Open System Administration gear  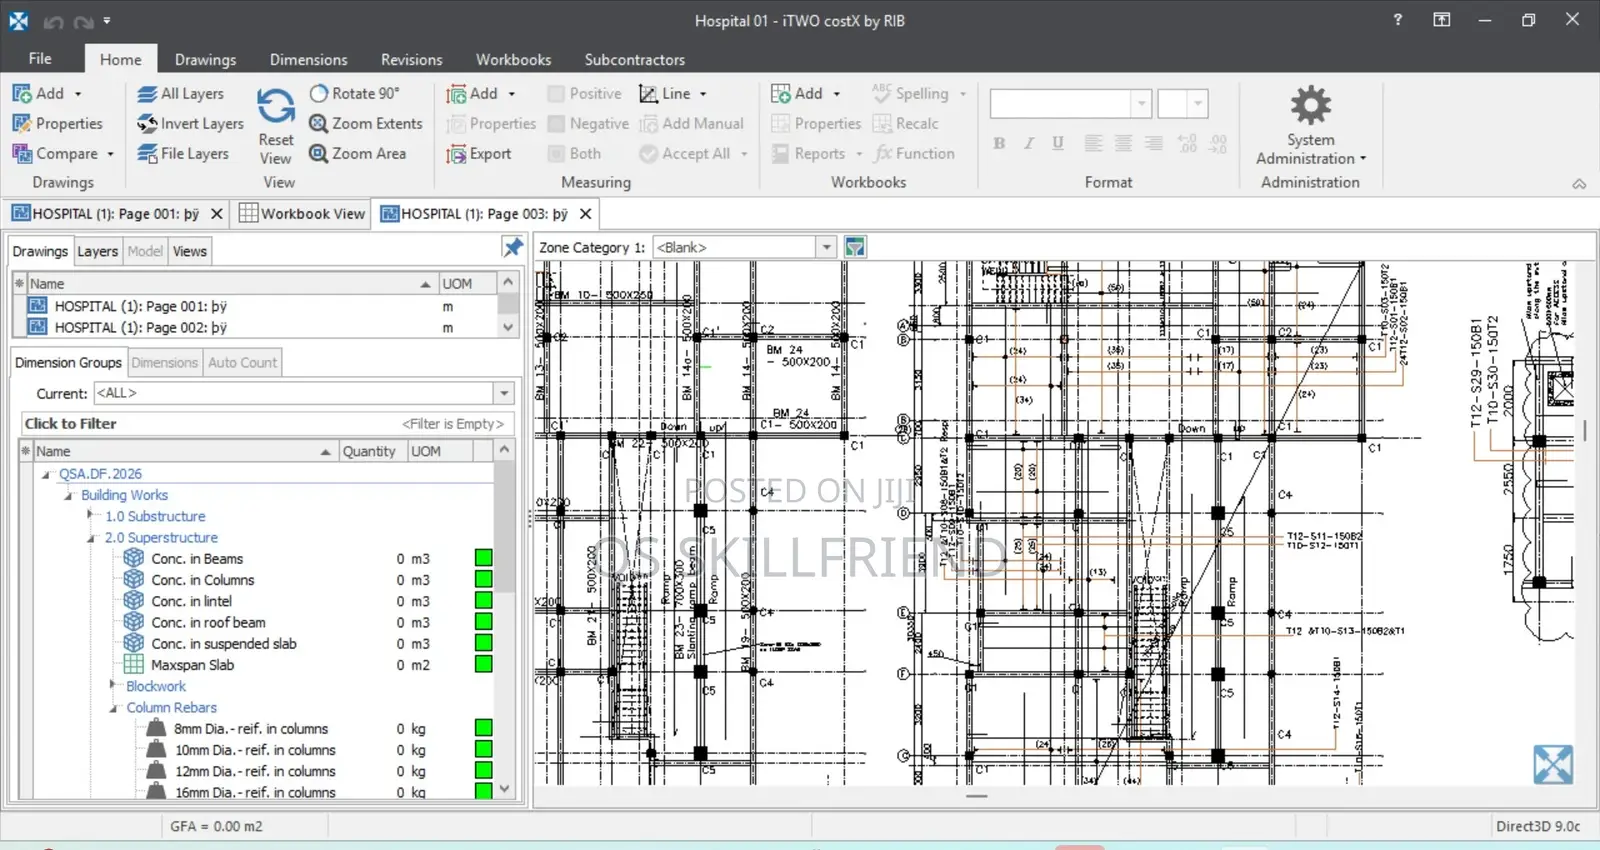[x=1310, y=125]
